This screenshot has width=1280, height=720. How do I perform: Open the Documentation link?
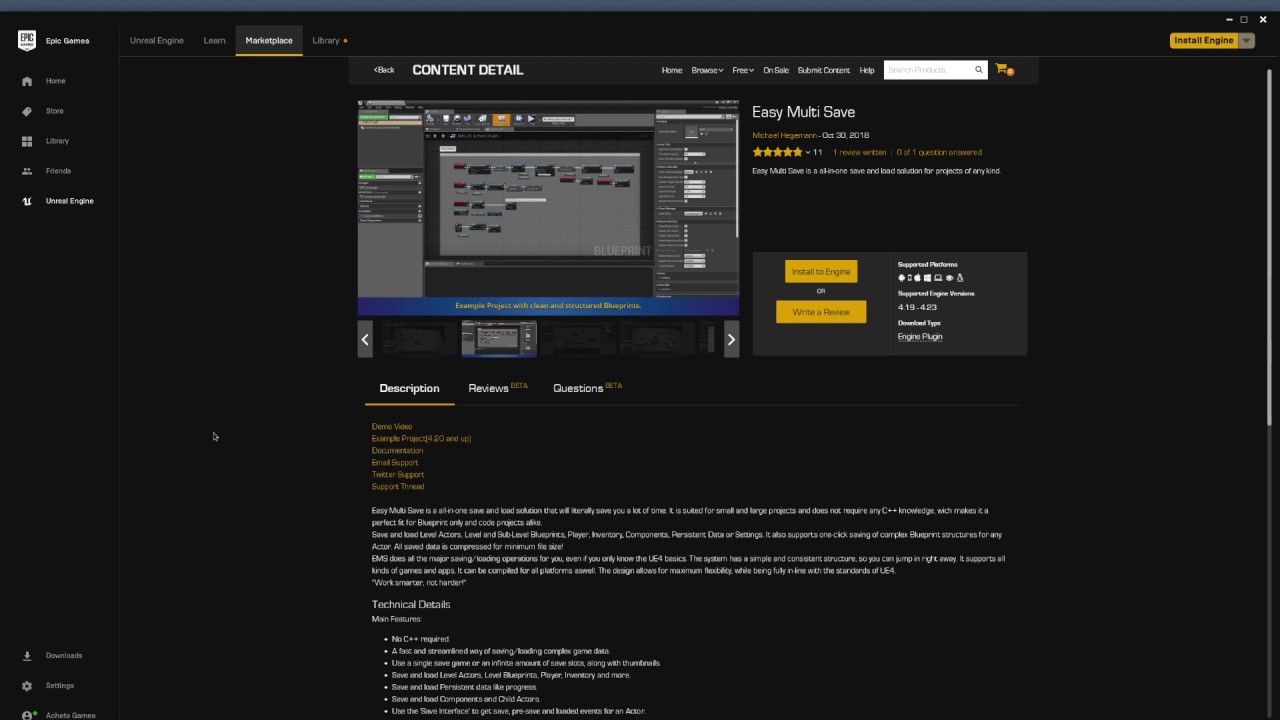(397, 450)
